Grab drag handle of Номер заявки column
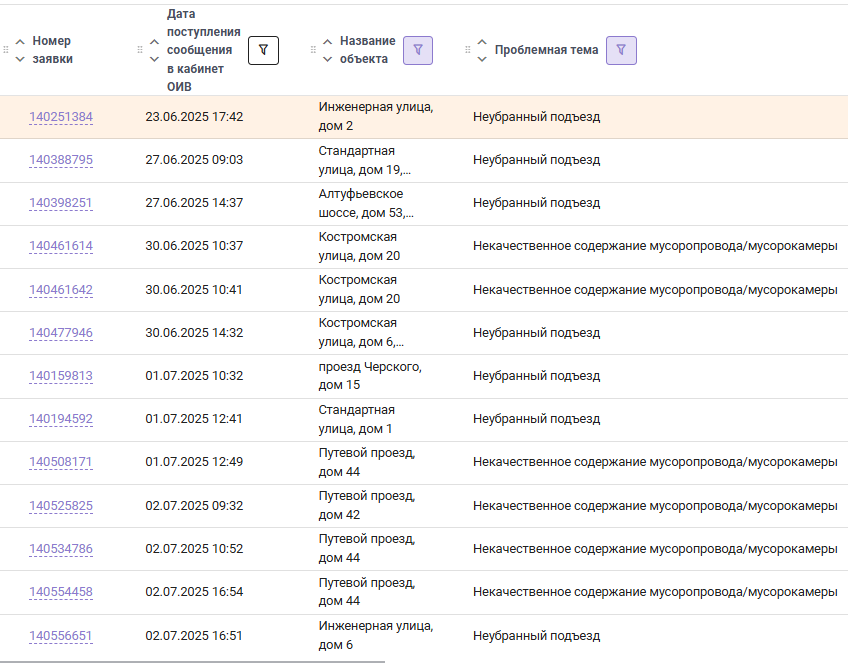Image resolution: width=848 pixels, height=670 pixels. (x=6, y=50)
